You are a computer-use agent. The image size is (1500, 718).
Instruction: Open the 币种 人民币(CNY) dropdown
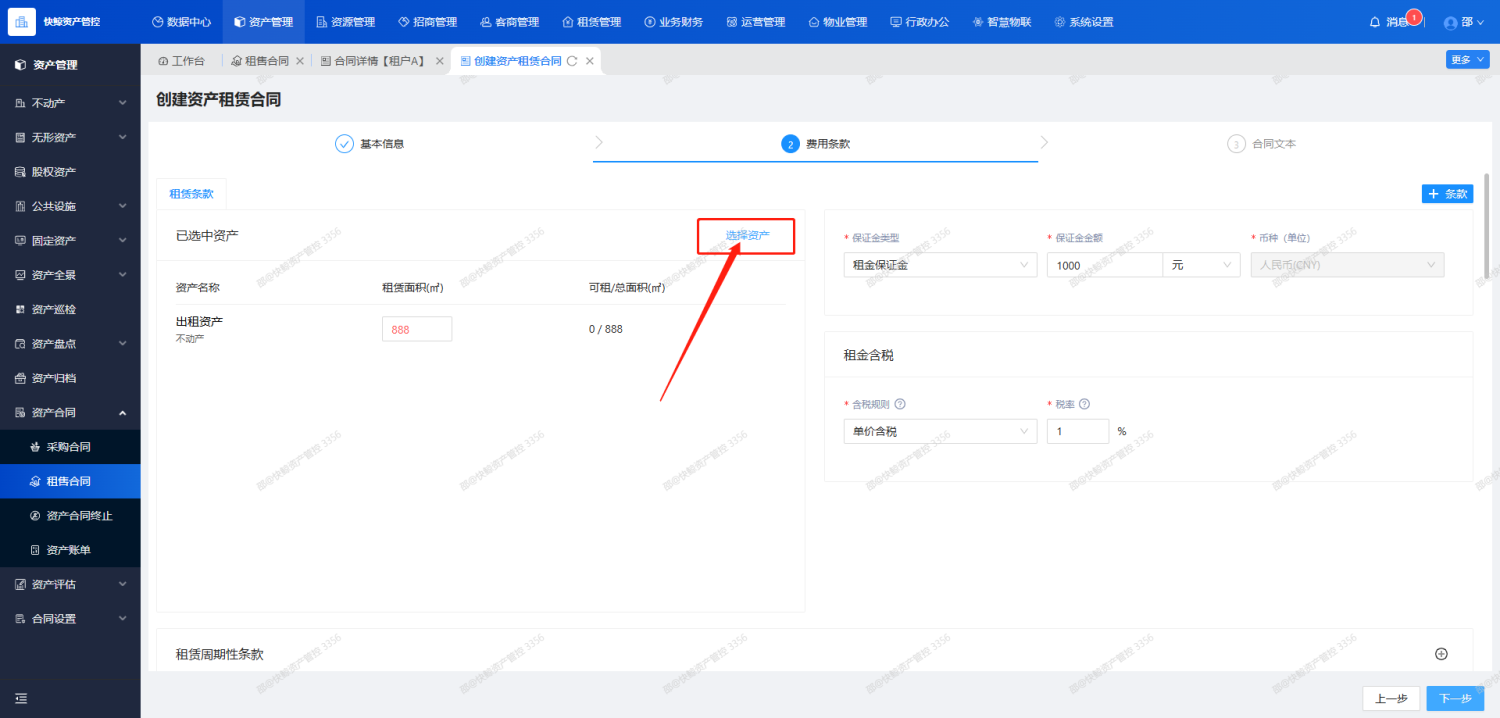(1347, 265)
